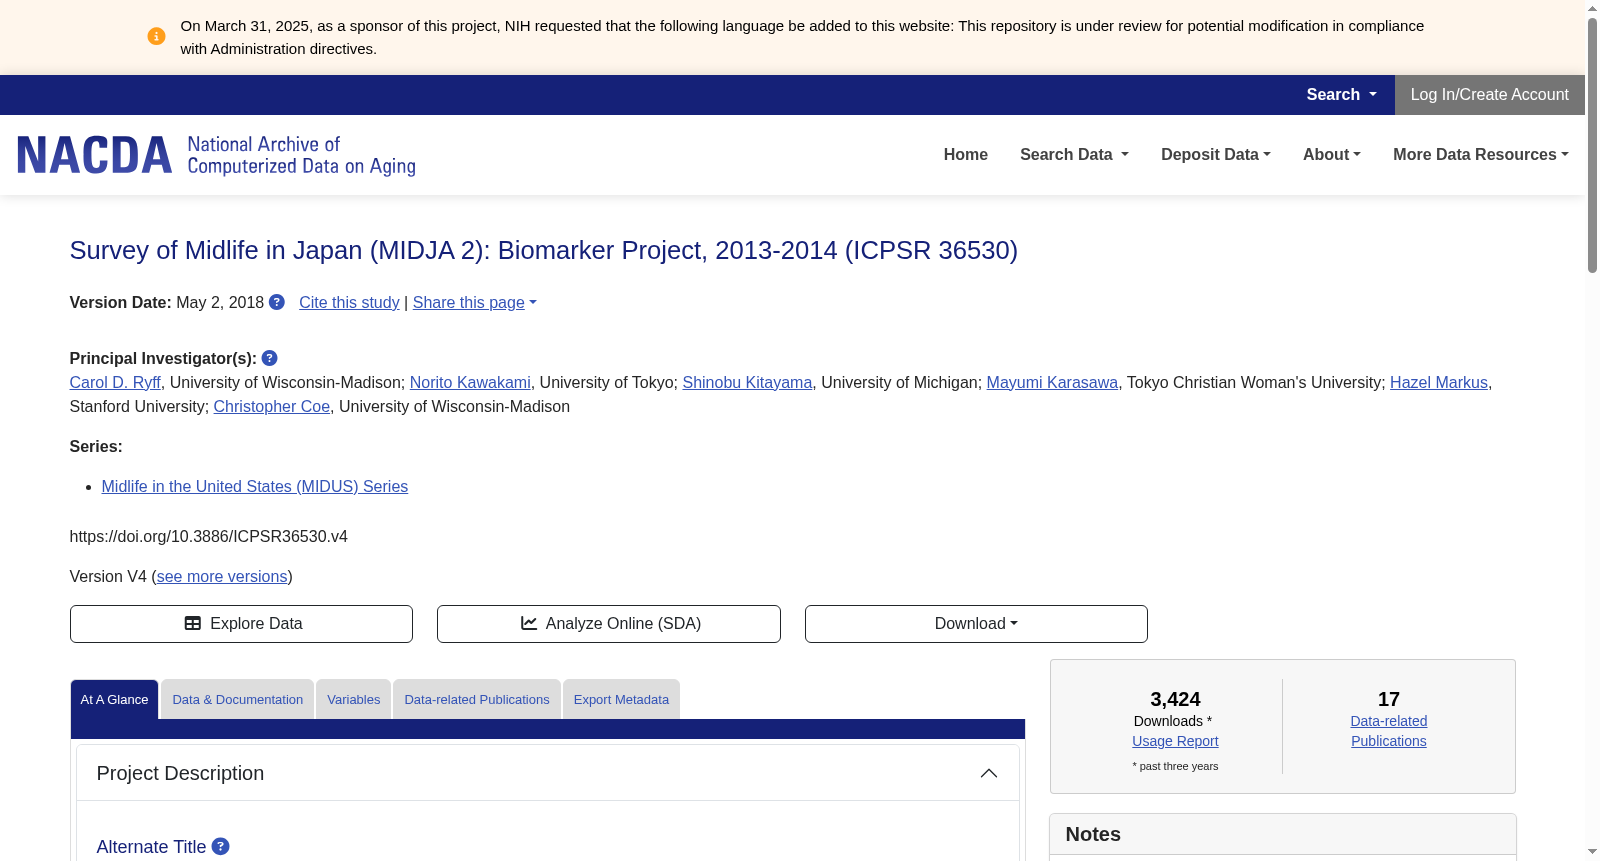Open Alternate Title help icon
The height and width of the screenshot is (861, 1600).
[221, 846]
